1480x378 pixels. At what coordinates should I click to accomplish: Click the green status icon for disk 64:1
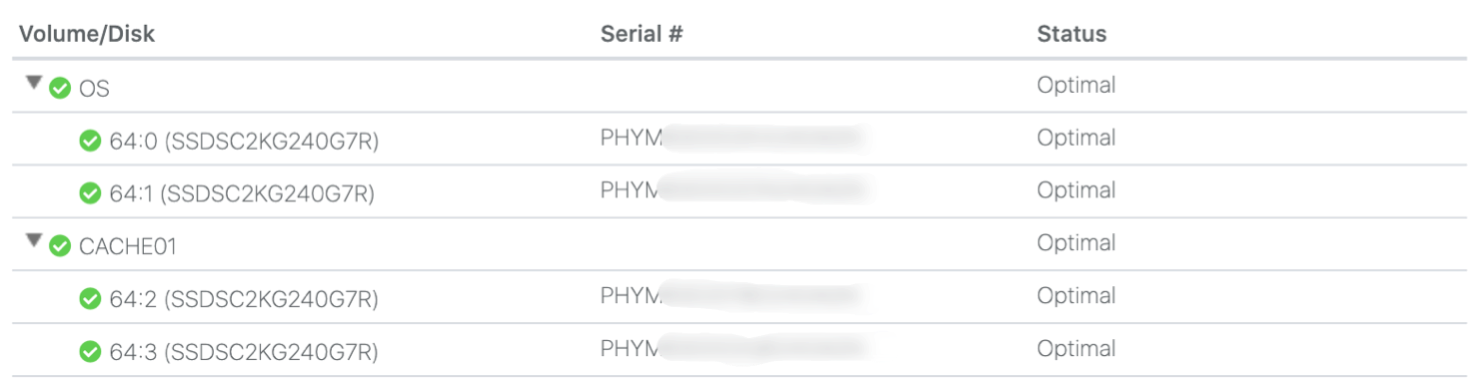[x=90, y=193]
